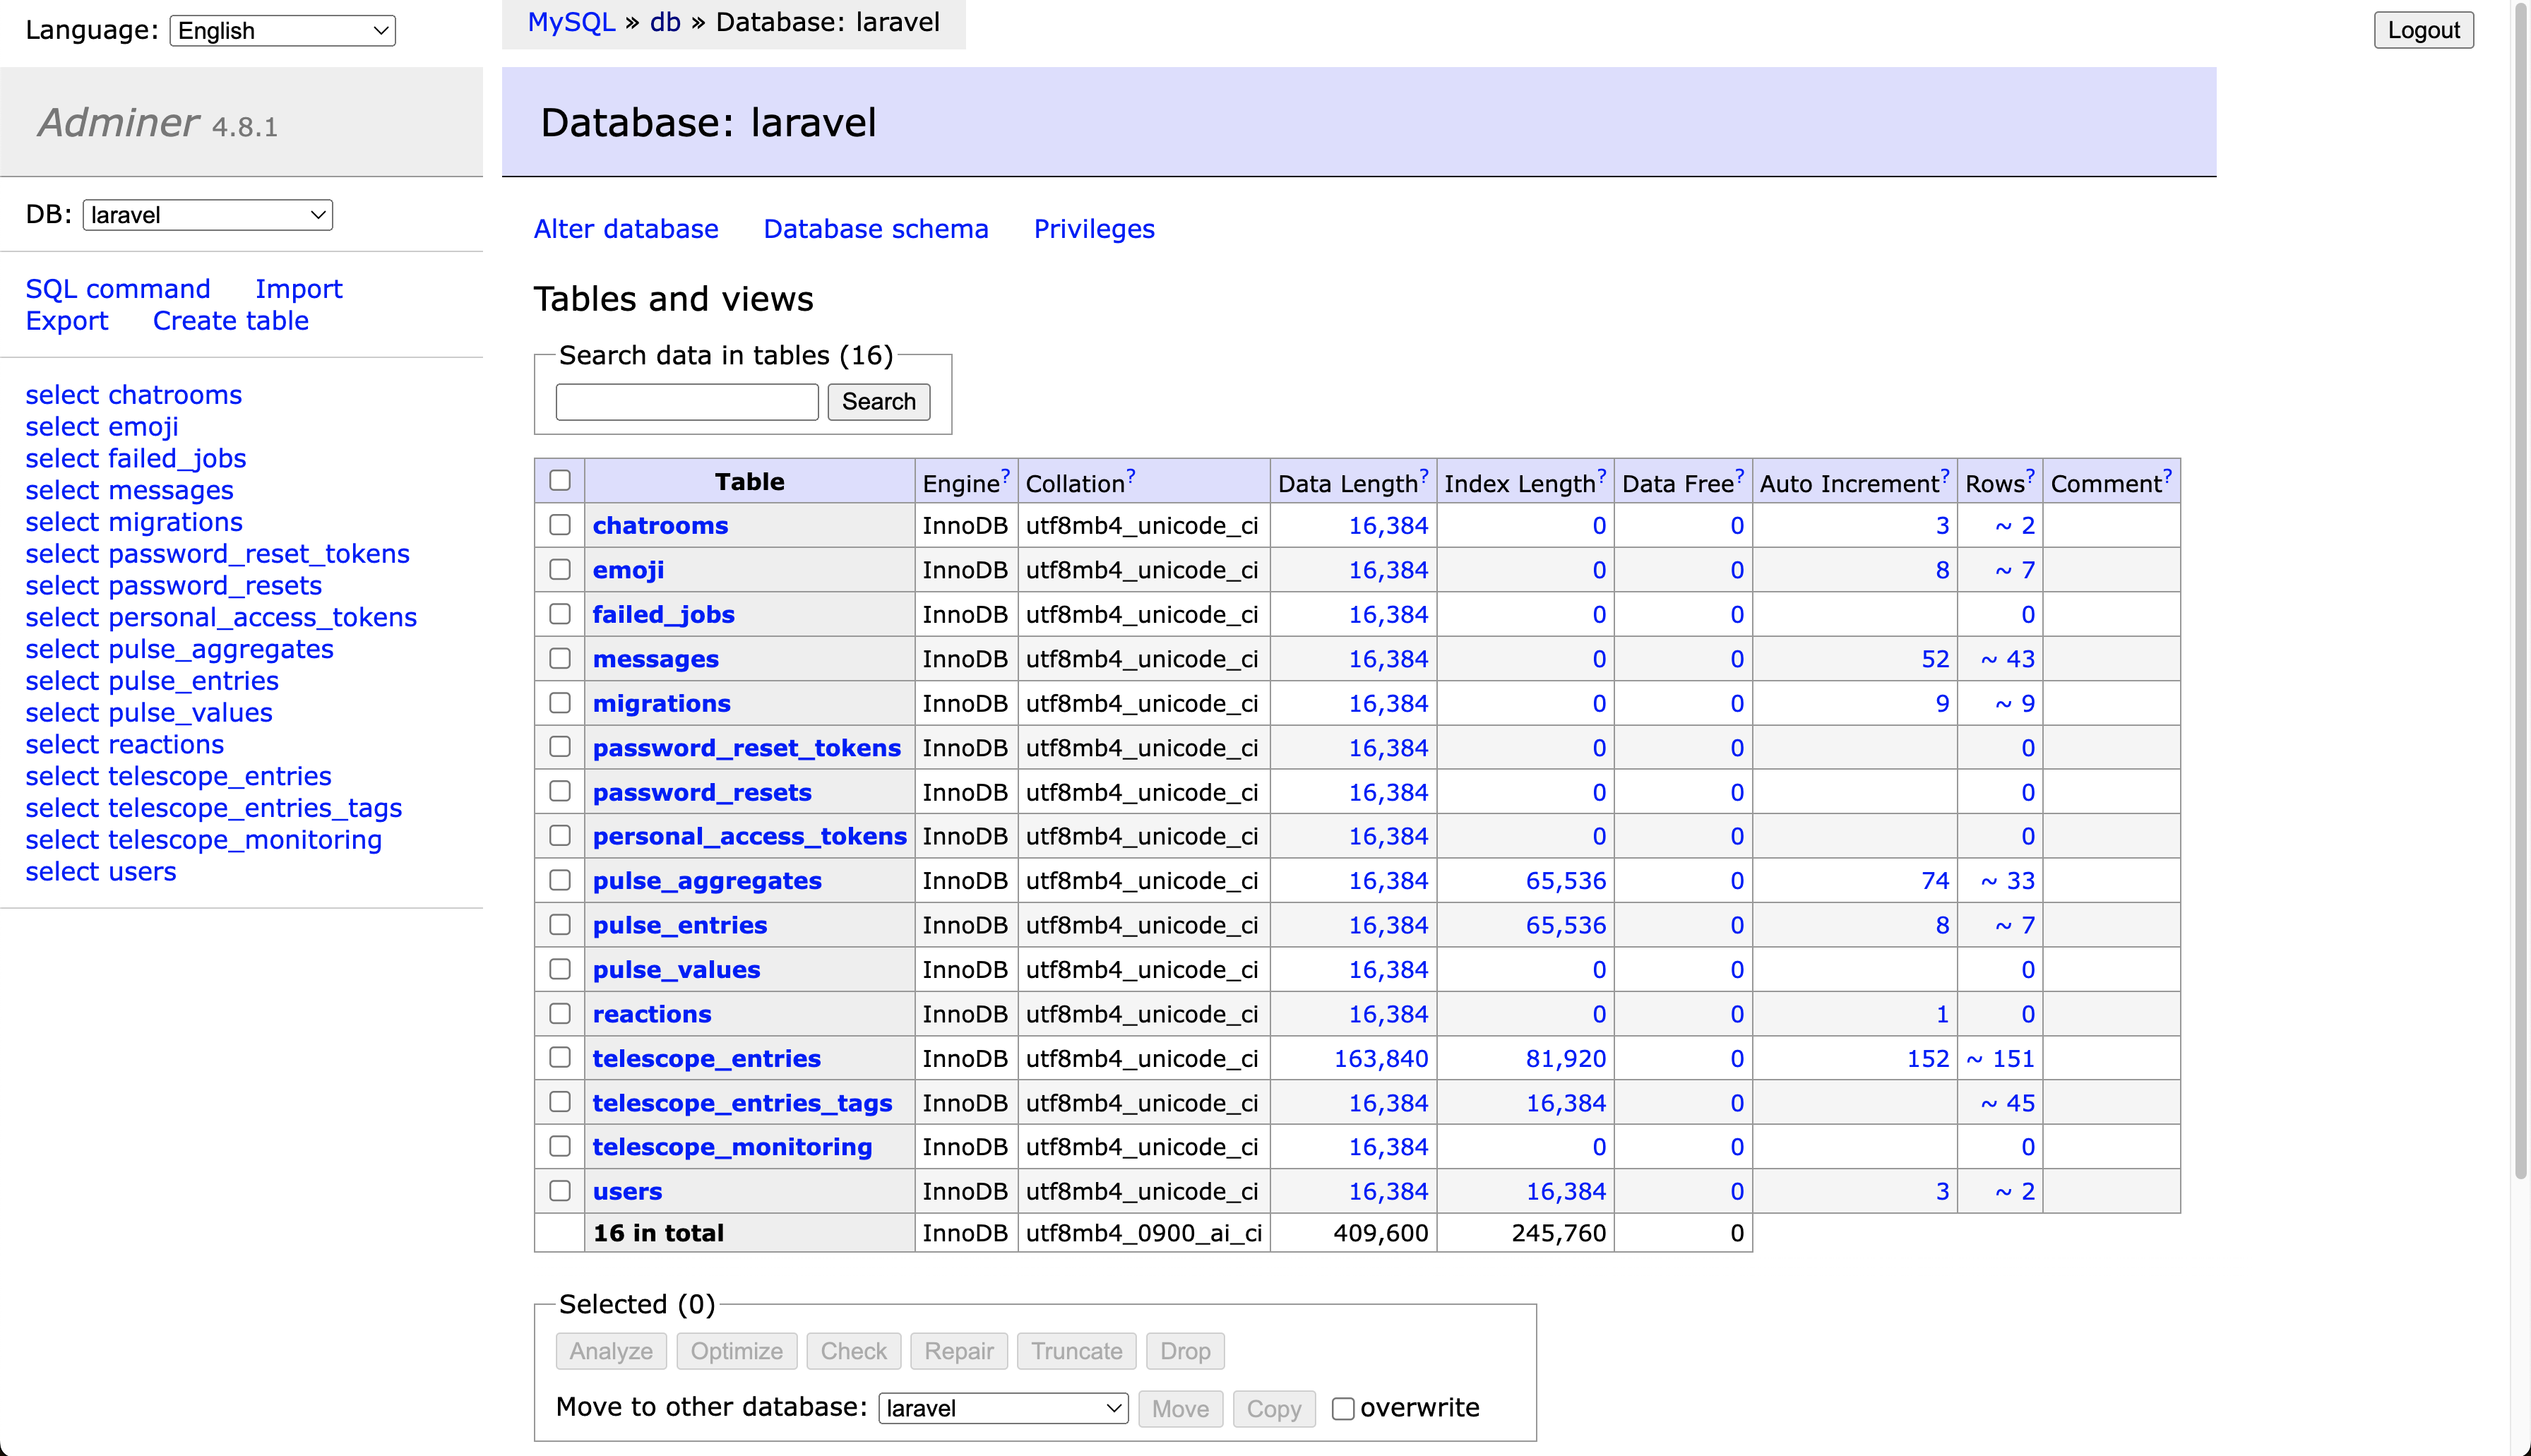Open the DB selection dropdown
This screenshot has height=1456, width=2531.
click(208, 215)
